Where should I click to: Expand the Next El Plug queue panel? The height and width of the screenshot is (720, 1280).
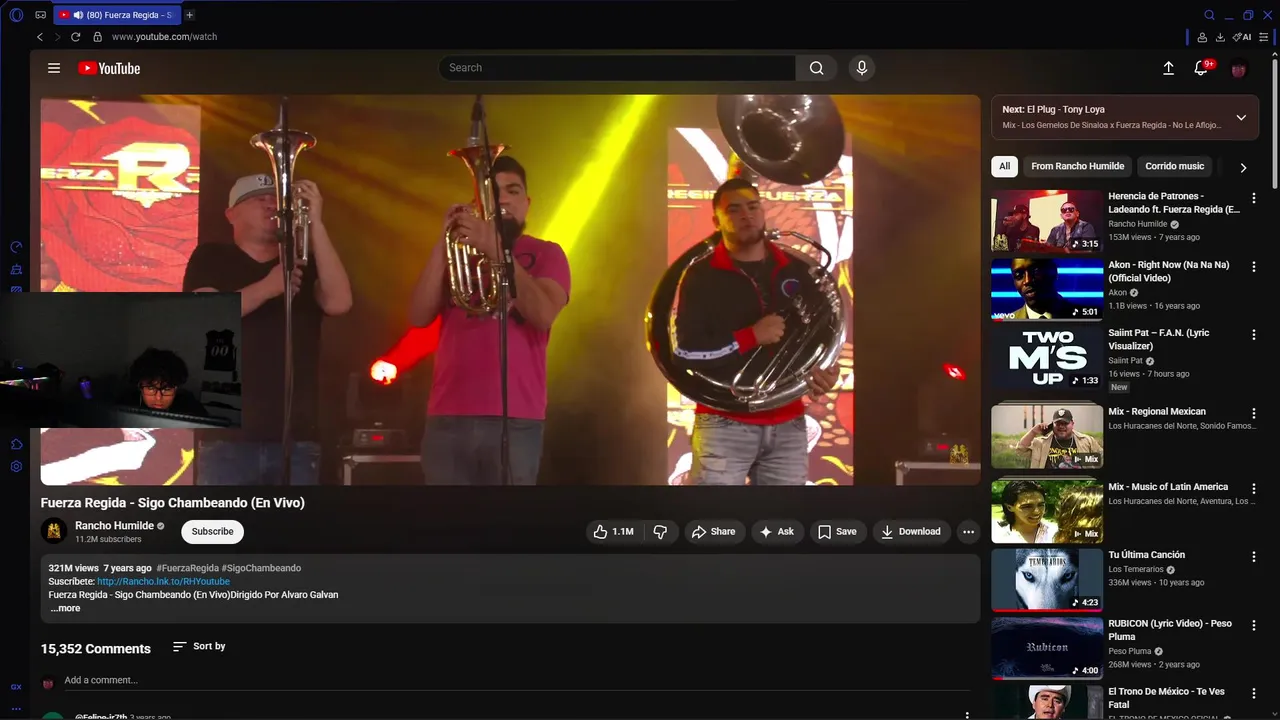[x=1241, y=117]
